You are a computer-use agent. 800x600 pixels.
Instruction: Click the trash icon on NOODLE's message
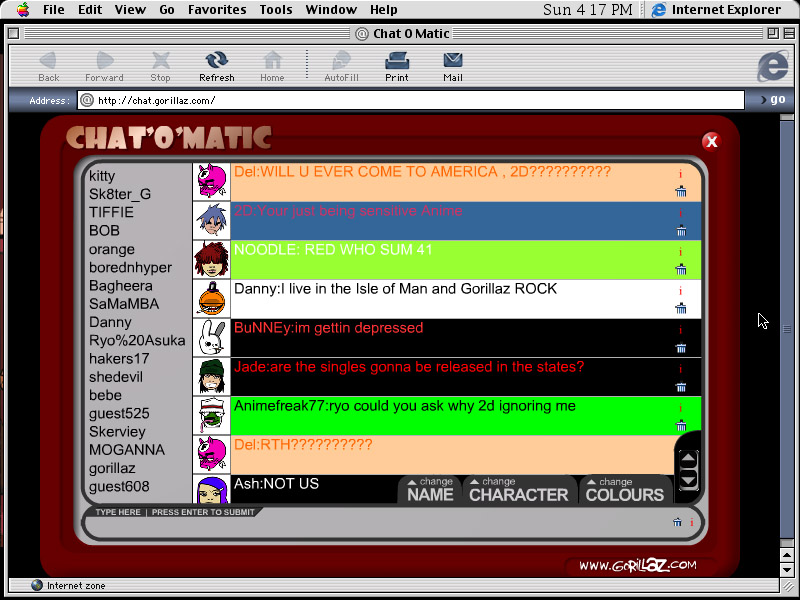point(681,270)
